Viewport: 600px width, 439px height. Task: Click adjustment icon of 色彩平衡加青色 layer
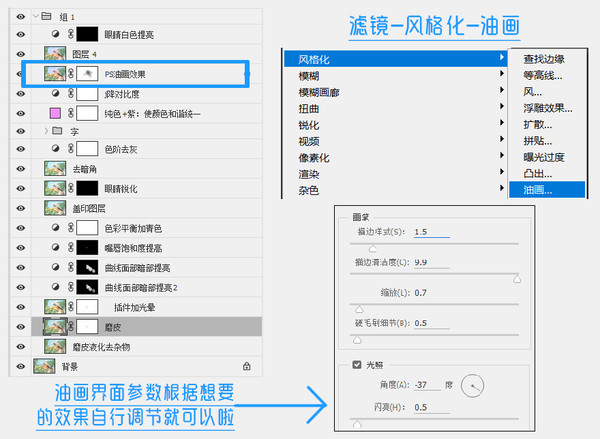tap(55, 227)
